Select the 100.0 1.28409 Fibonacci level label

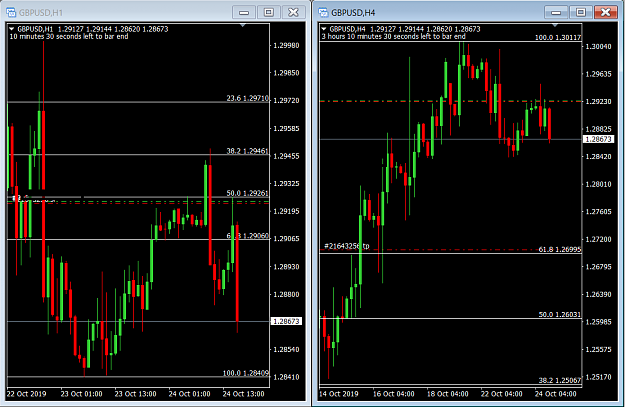[x=246, y=373]
